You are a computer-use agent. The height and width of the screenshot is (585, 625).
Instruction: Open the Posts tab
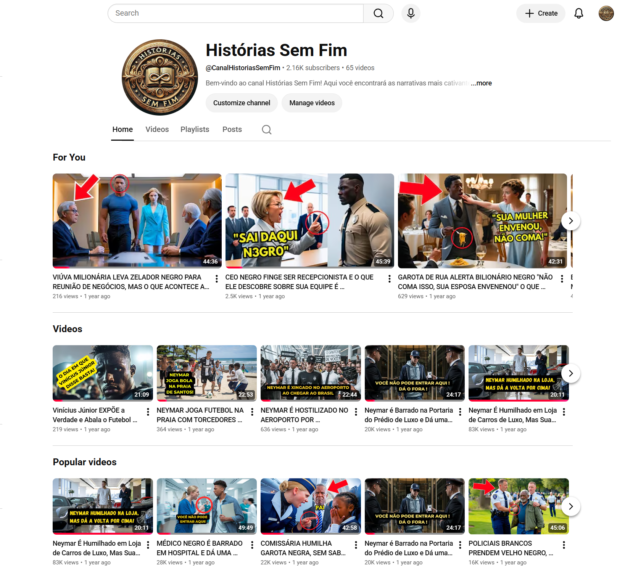[232, 130]
